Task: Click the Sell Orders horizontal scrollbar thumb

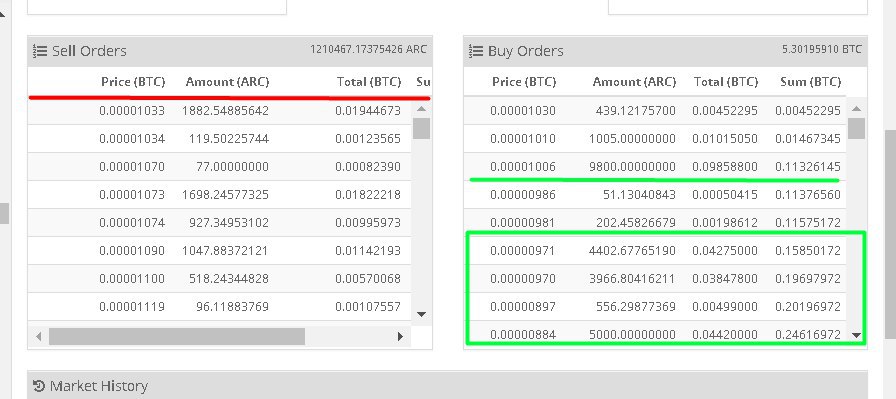Action: [177, 337]
